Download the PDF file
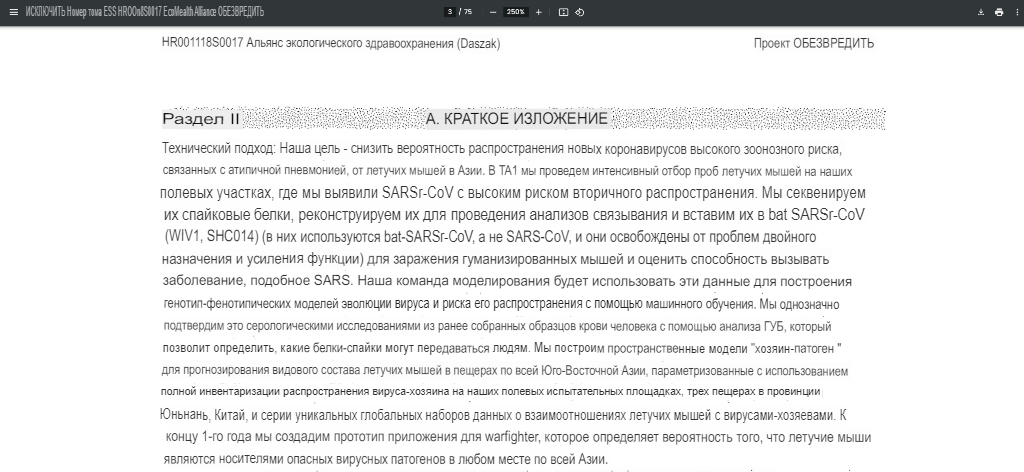This screenshot has width=1024, height=472. point(980,12)
